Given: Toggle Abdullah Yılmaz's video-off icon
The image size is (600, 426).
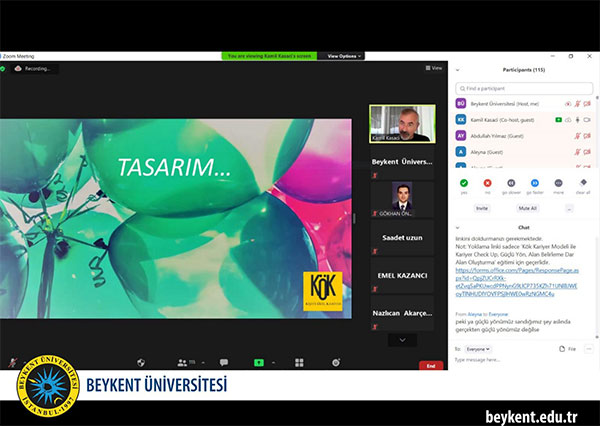Looking at the screenshot, I should coord(587,136).
